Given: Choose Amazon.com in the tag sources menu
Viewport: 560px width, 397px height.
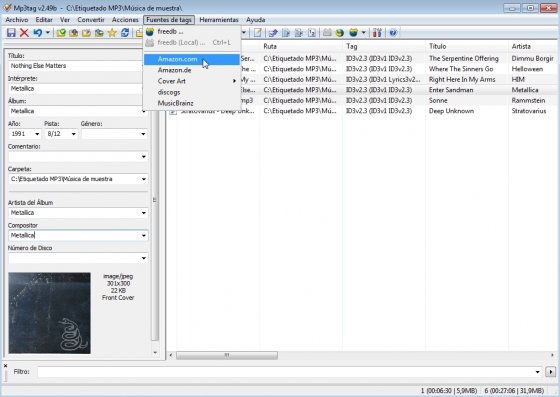Looking at the screenshot, I should point(192,59).
